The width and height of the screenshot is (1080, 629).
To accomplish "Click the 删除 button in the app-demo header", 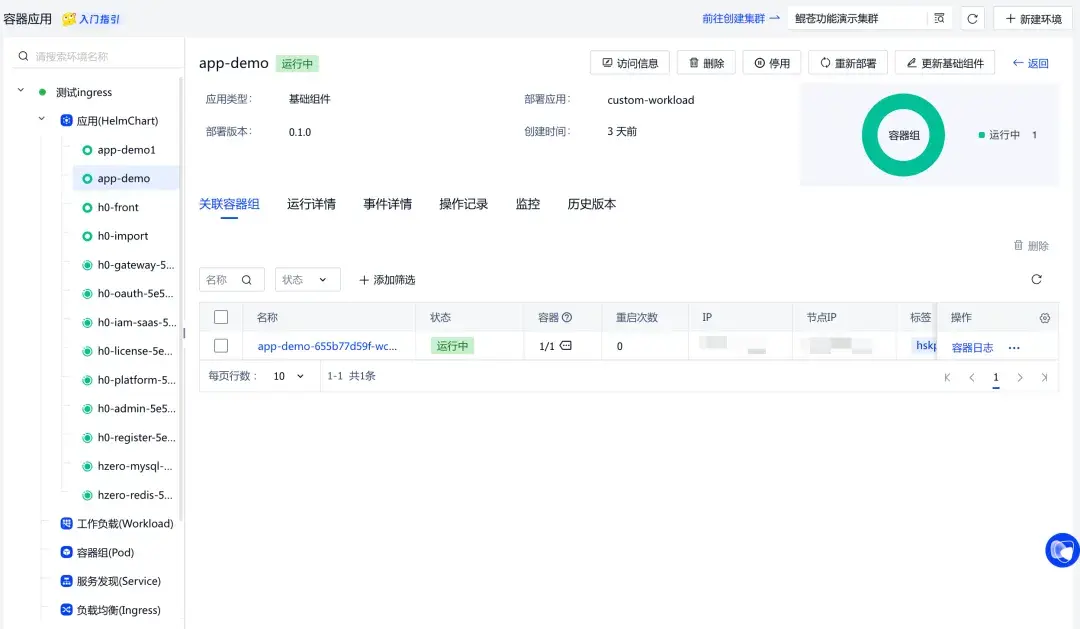I will [x=706, y=63].
